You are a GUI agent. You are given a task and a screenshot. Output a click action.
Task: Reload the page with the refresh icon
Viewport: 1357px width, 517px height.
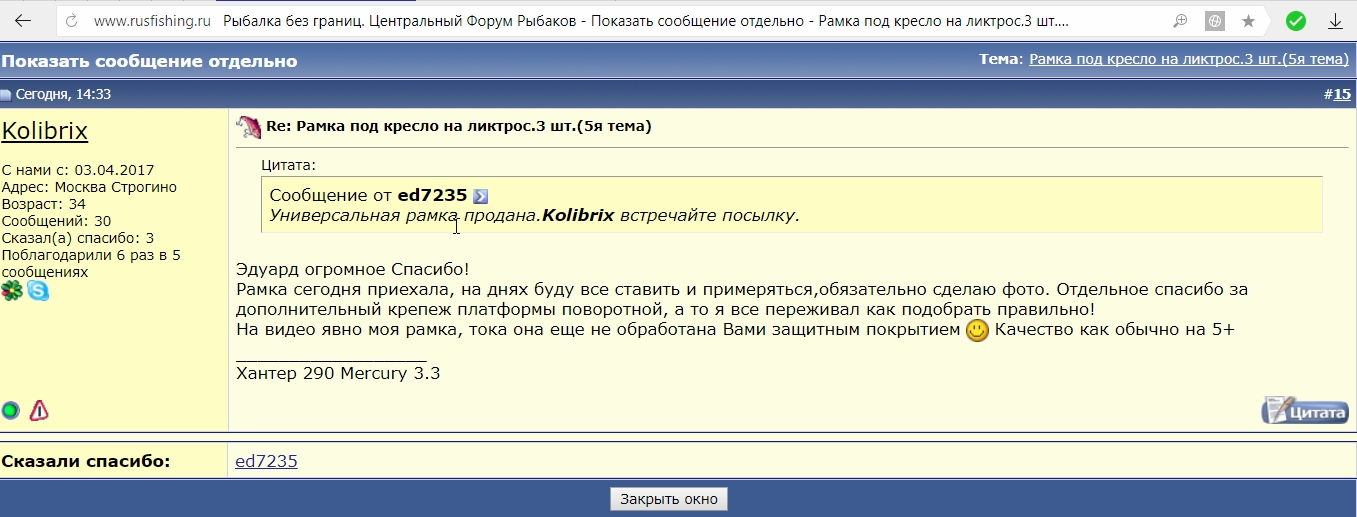70,21
